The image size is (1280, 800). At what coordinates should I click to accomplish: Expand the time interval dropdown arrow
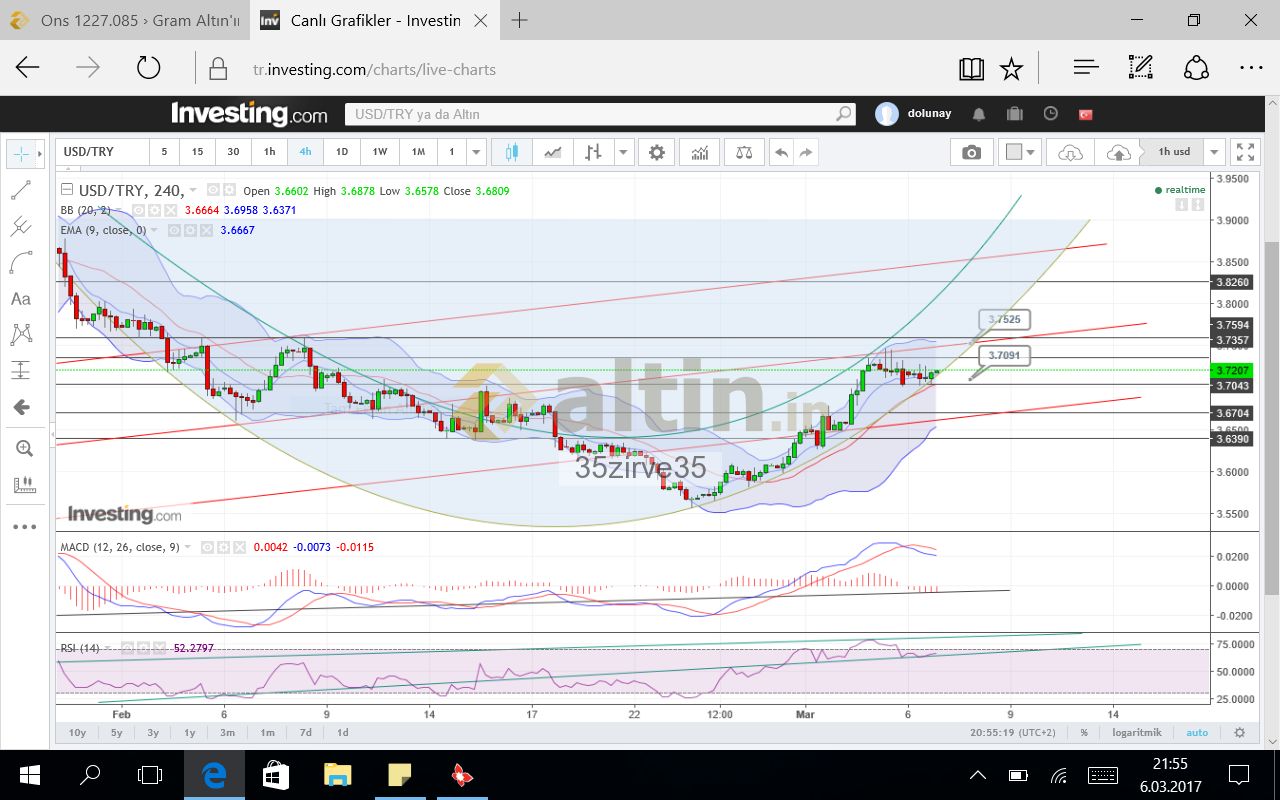click(x=477, y=152)
